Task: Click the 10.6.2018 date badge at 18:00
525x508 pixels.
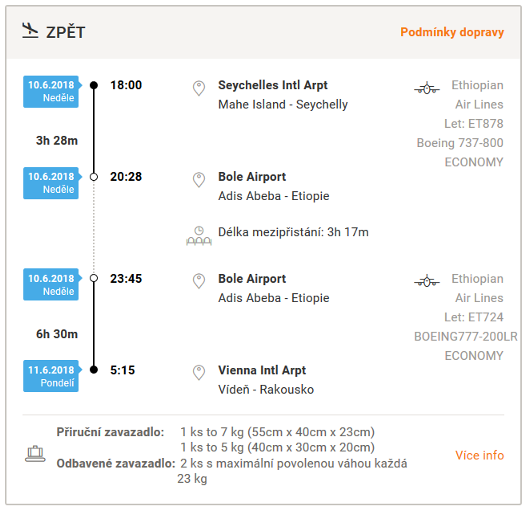Action: coord(52,92)
